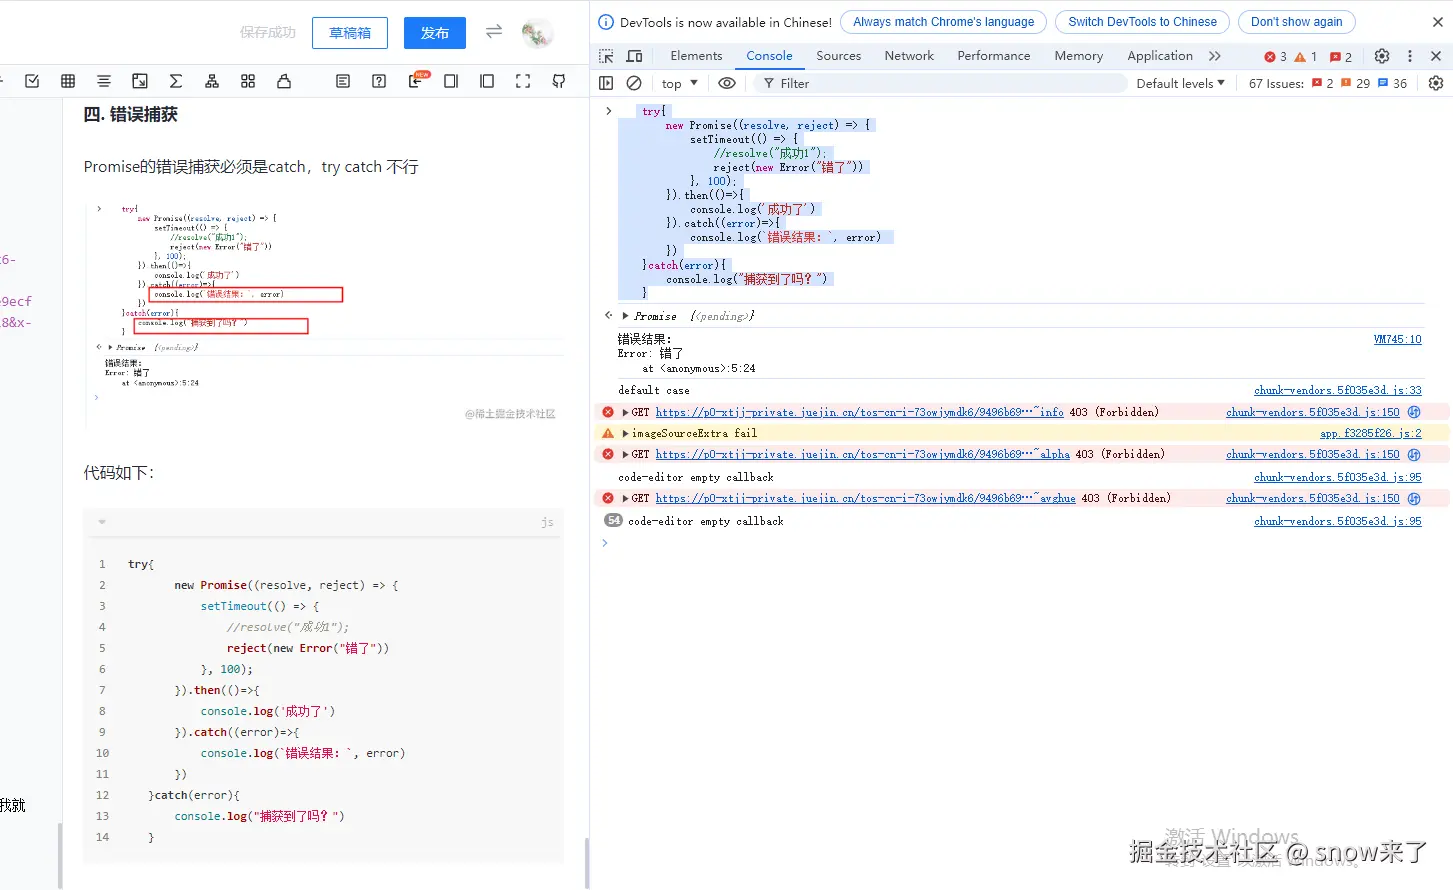Collapse the js code block in the preview
The height and width of the screenshot is (890, 1453).
tap(102, 522)
